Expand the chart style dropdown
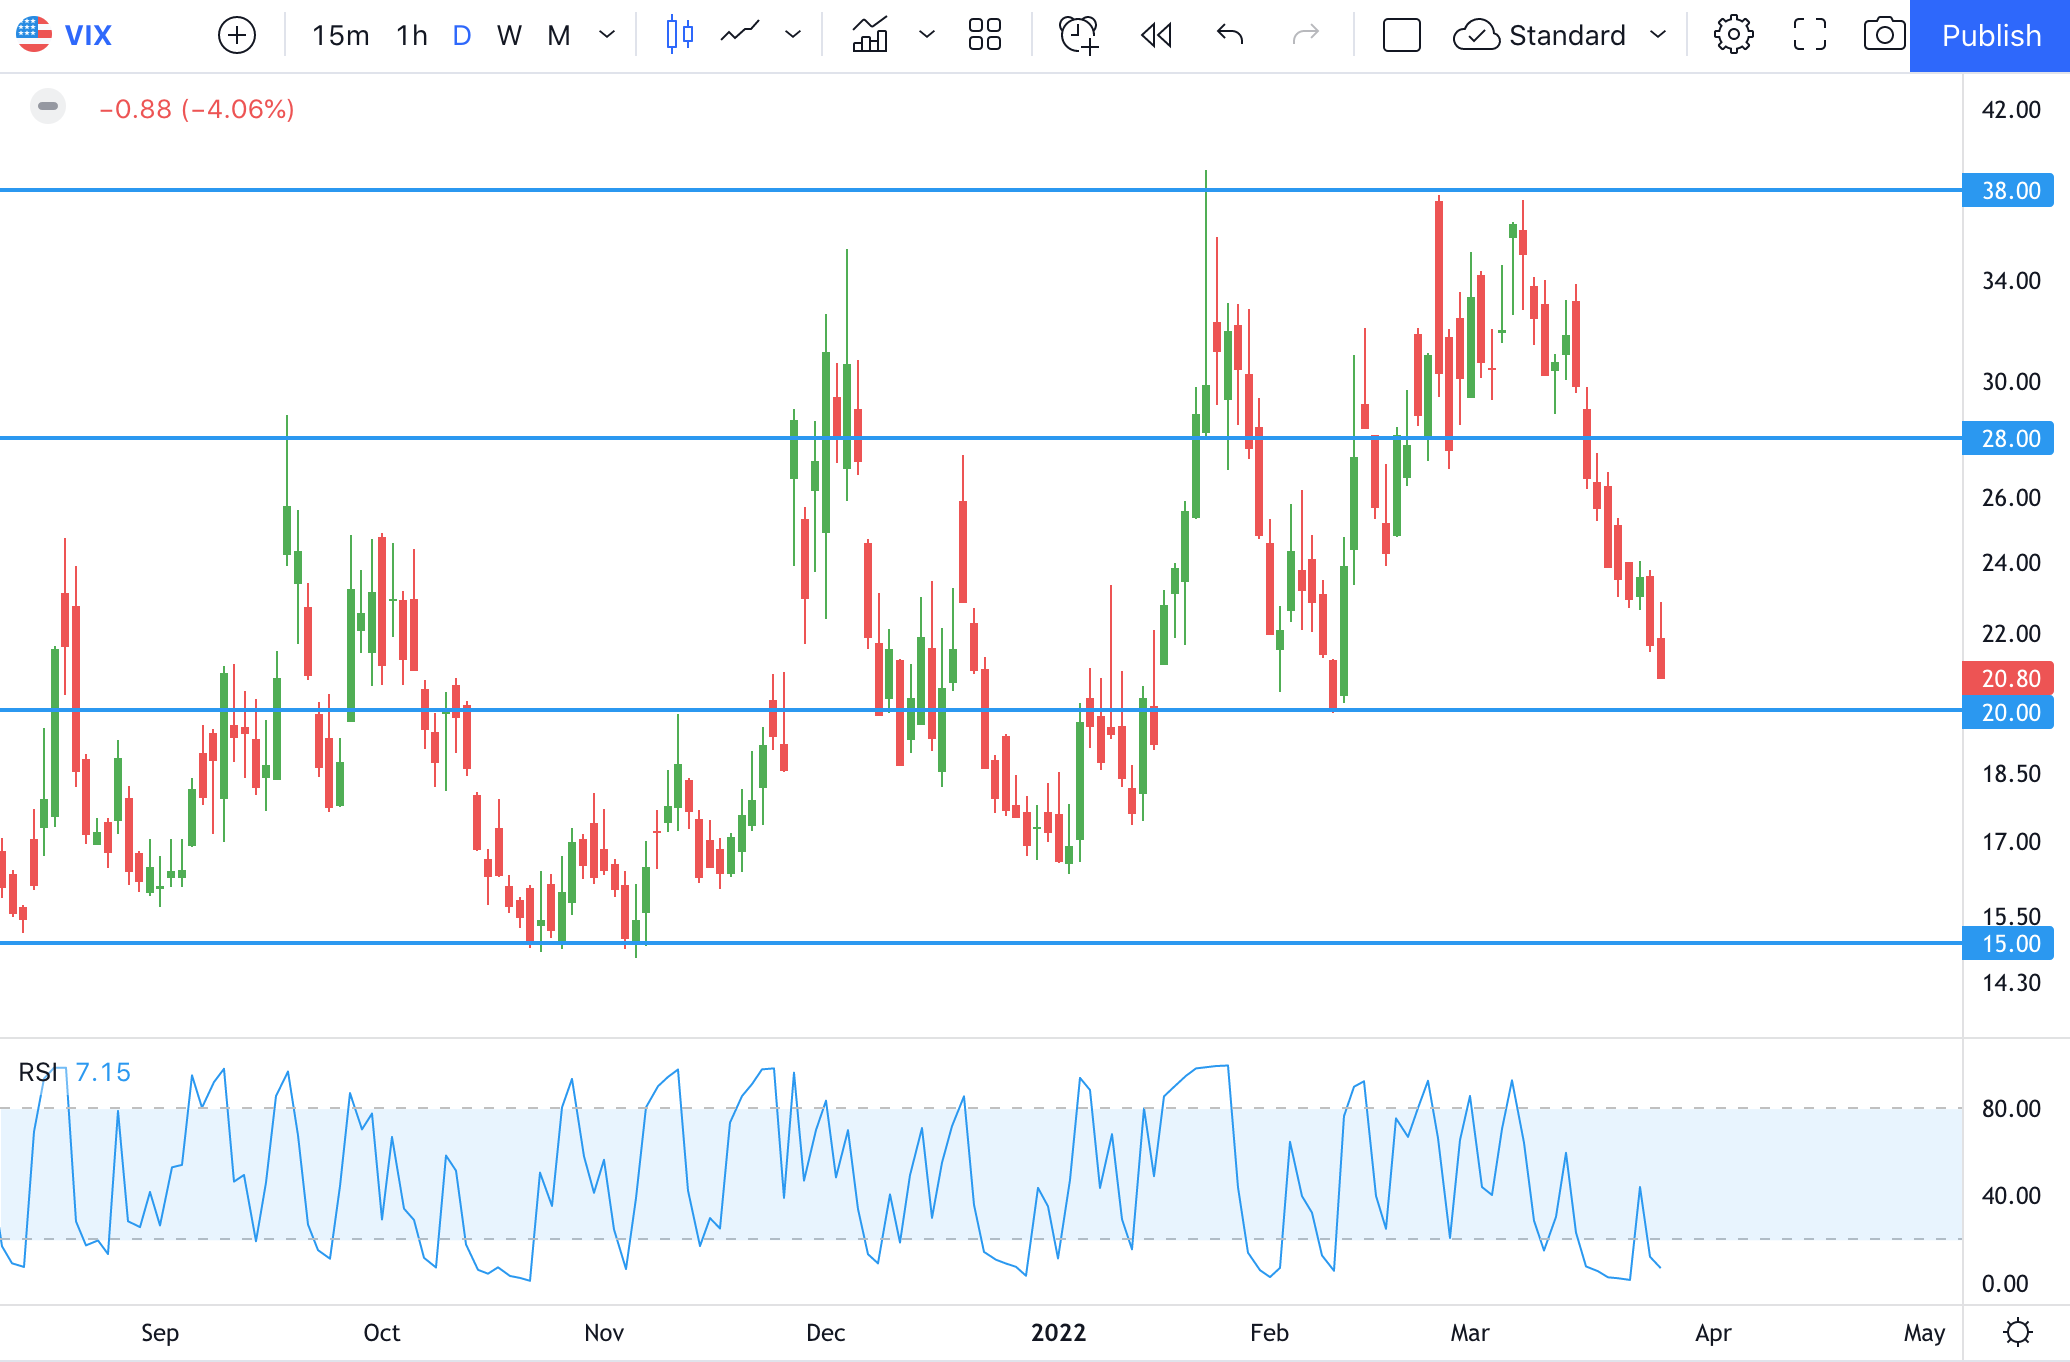This screenshot has width=2070, height=1362. (793, 36)
